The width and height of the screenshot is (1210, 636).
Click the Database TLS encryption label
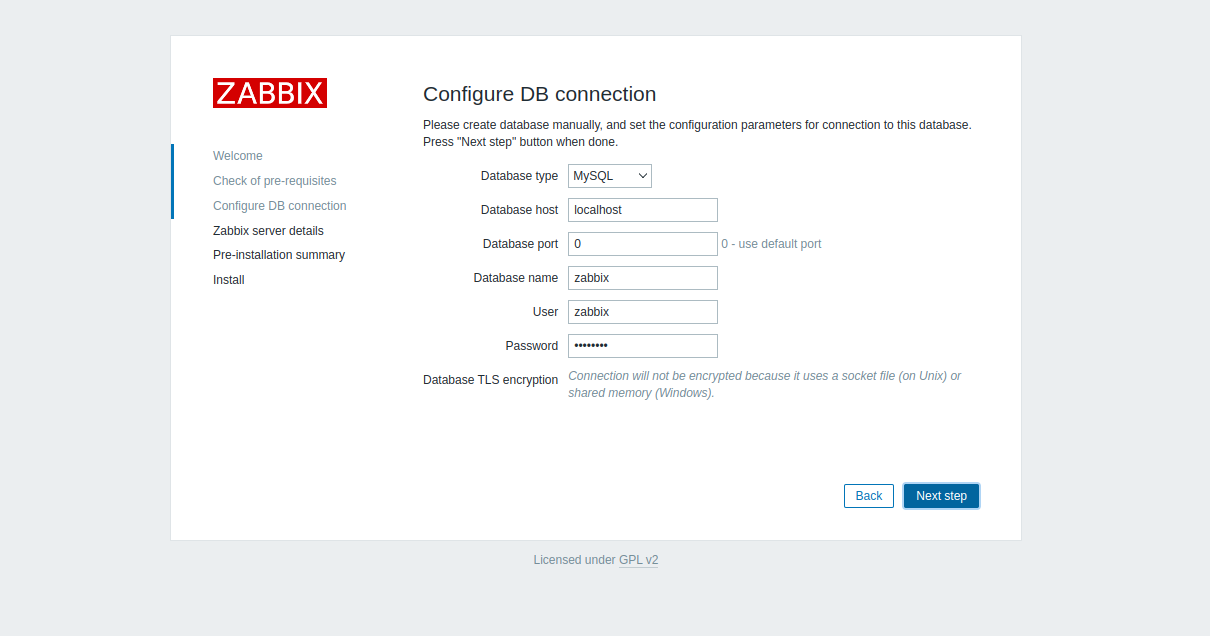(x=490, y=380)
